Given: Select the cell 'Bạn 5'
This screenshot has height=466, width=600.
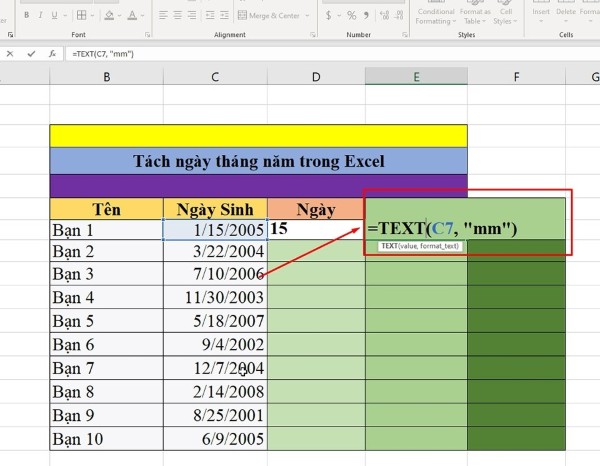Looking at the screenshot, I should pos(106,321).
